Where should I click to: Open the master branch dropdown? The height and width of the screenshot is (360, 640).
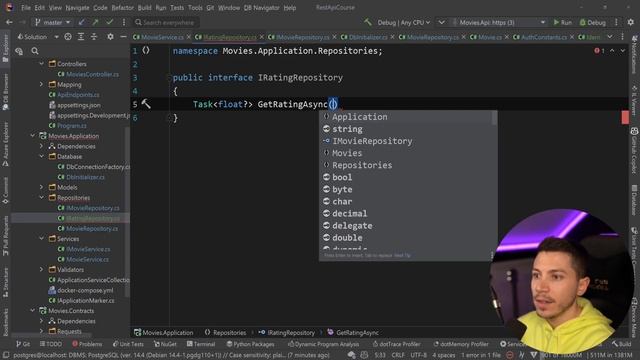[x=52, y=22]
